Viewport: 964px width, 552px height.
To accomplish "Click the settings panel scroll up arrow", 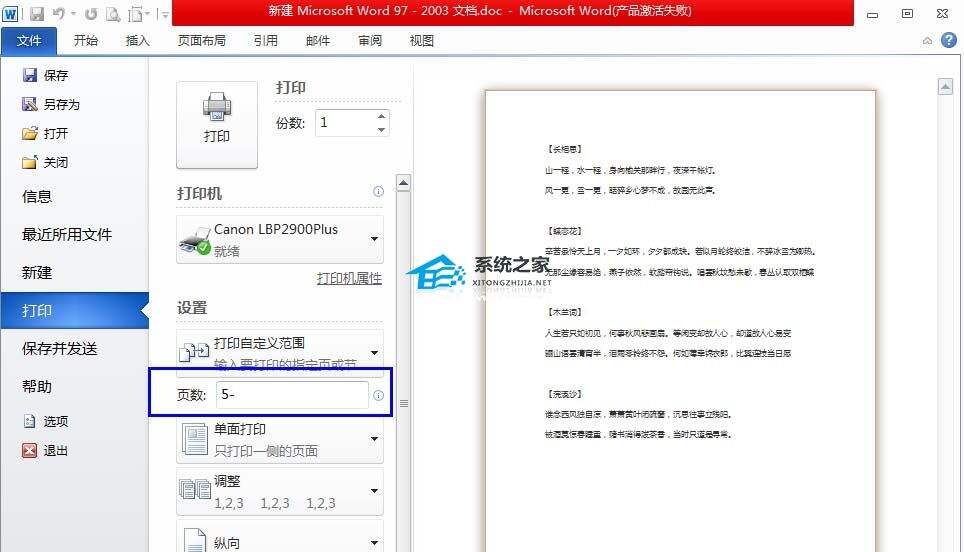I will (x=403, y=183).
